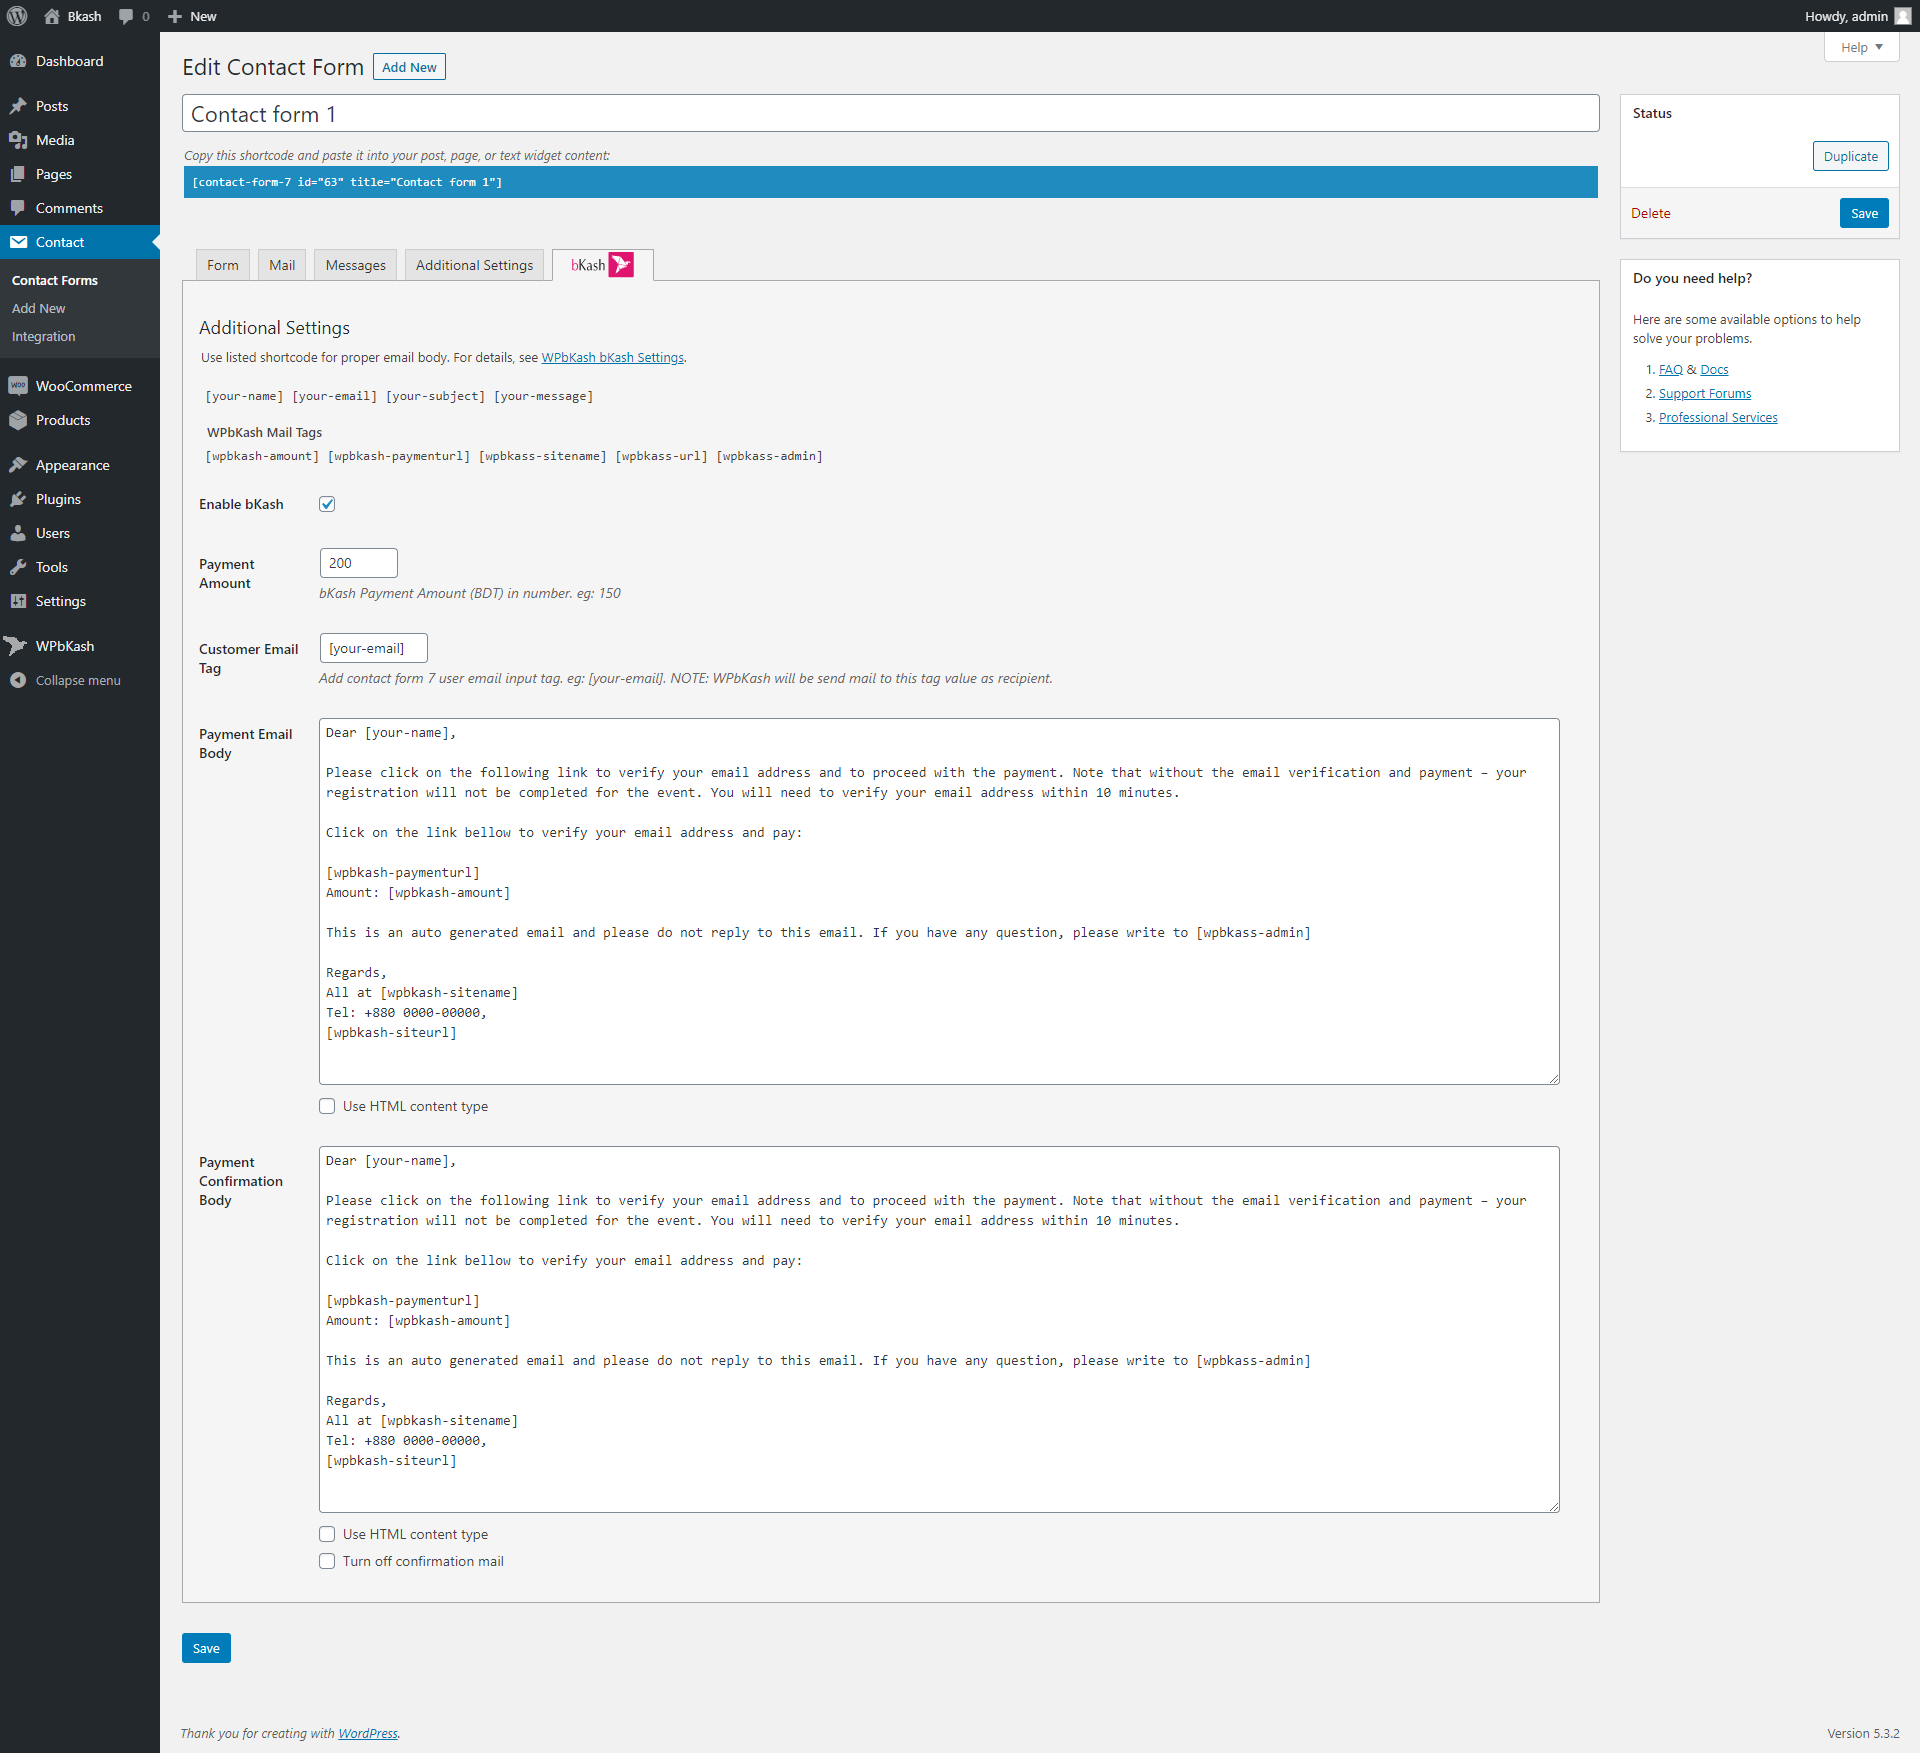Open the Bkash site home icon
Image resolution: width=1920 pixels, height=1753 pixels.
click(x=52, y=16)
